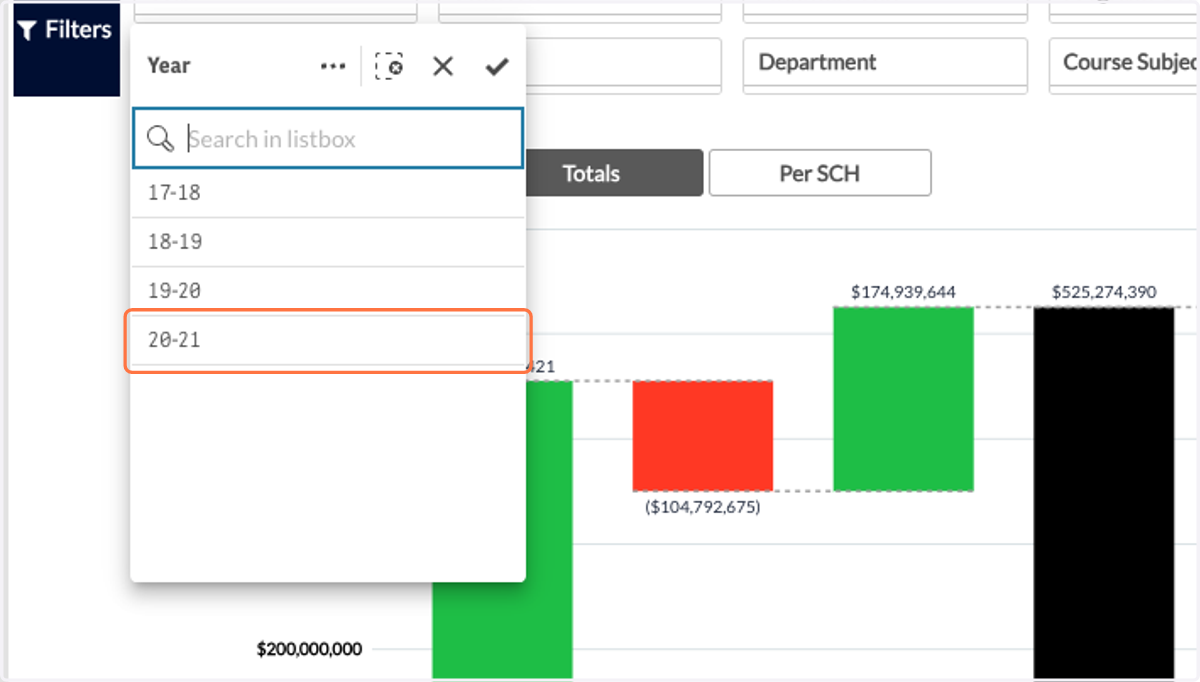This screenshot has height=682, width=1200.
Task: Select year 18-19 in the list
Action: [328, 242]
